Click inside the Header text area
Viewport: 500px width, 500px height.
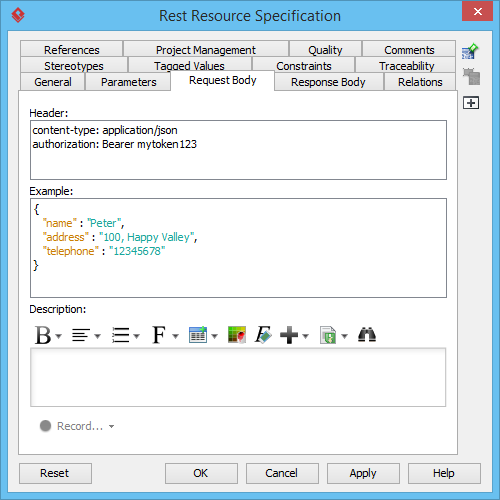click(238, 150)
